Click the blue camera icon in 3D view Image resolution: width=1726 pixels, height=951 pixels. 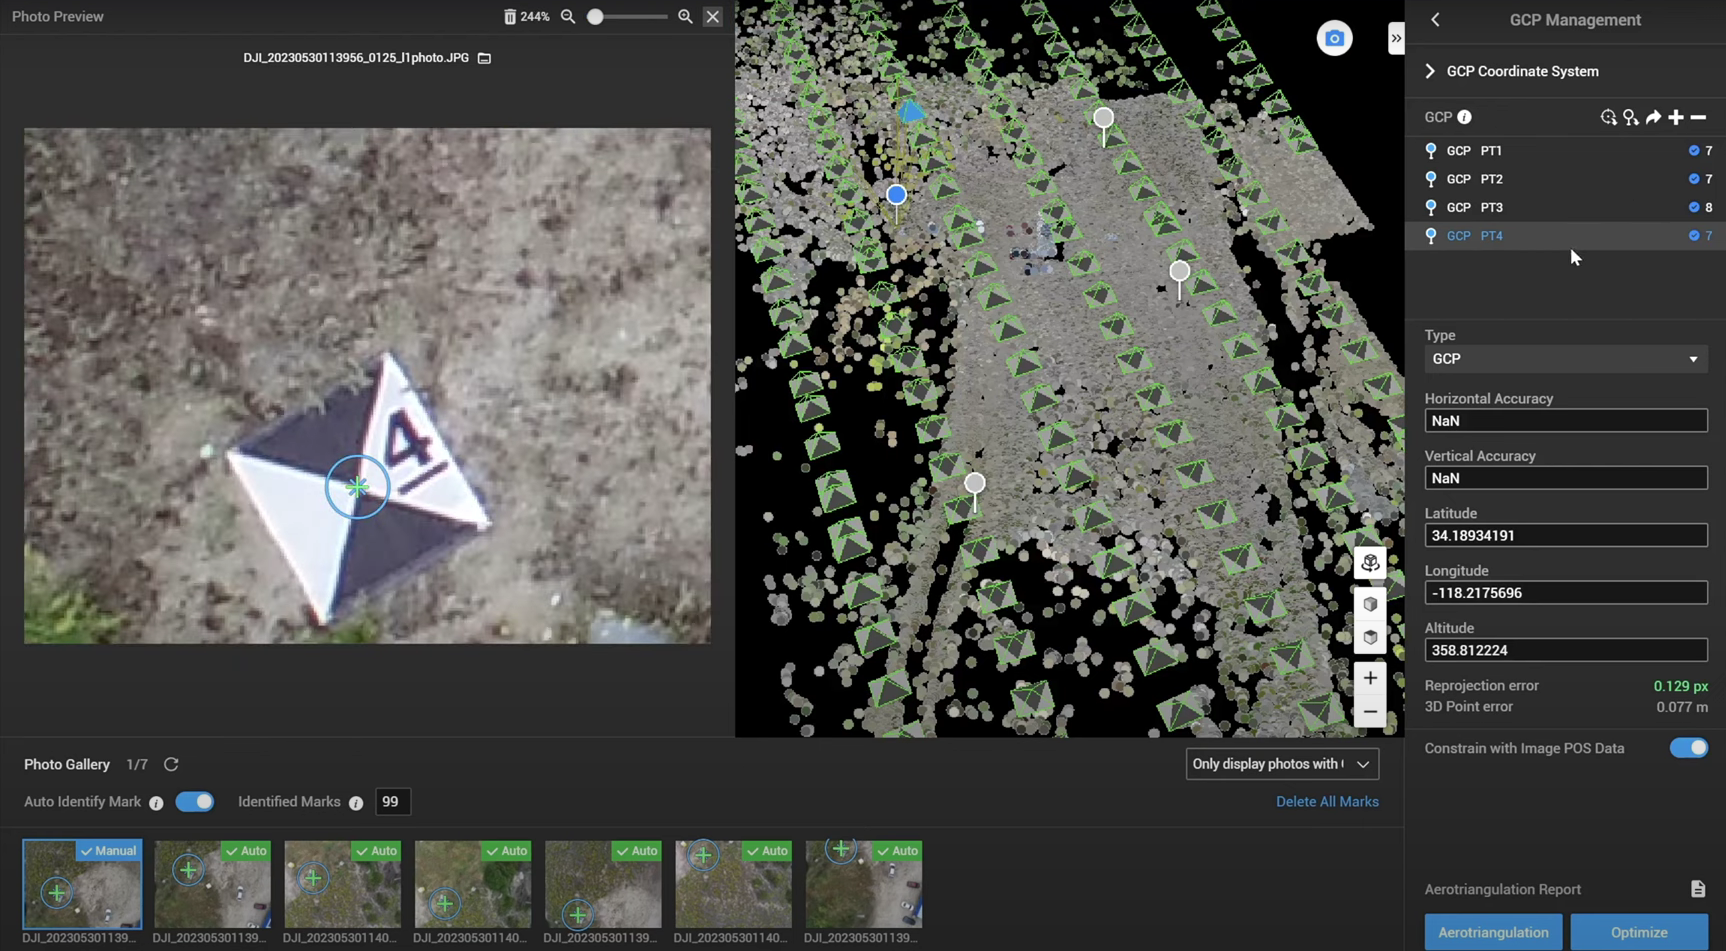click(x=1334, y=39)
